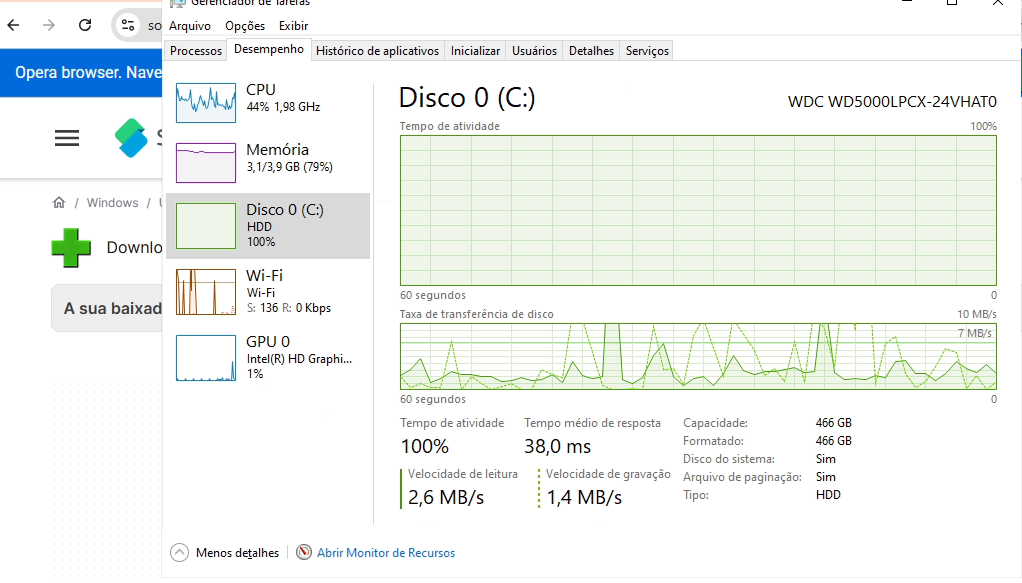The height and width of the screenshot is (583, 1022).
Task: Click the Resource Monitor icon
Action: point(304,552)
